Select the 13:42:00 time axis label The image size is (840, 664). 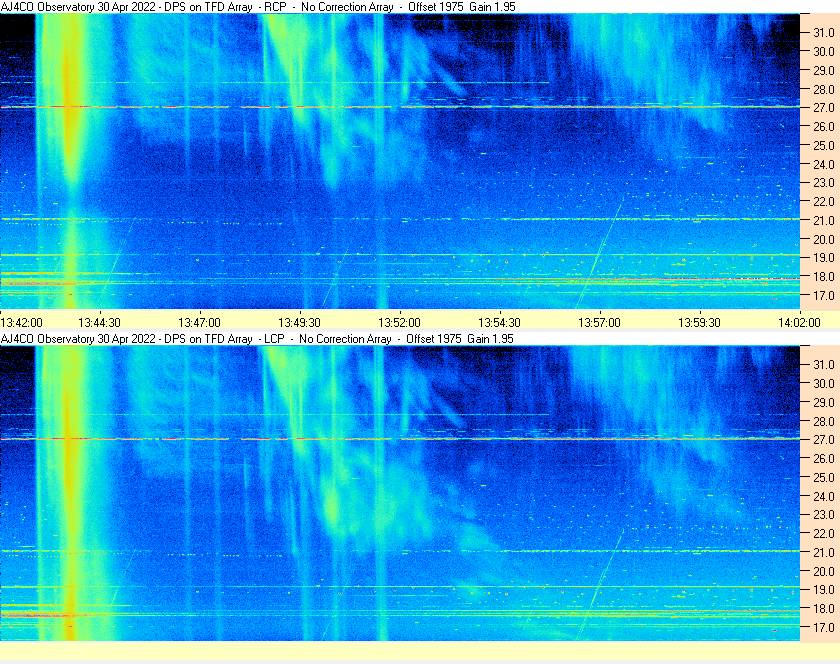pyautogui.click(x=21, y=323)
